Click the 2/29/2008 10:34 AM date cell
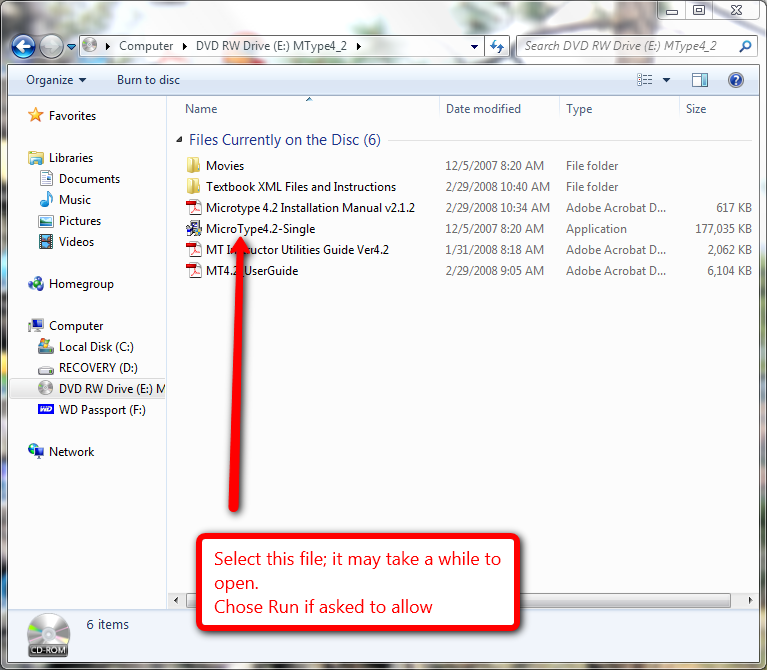The width and height of the screenshot is (767, 670). [497, 208]
